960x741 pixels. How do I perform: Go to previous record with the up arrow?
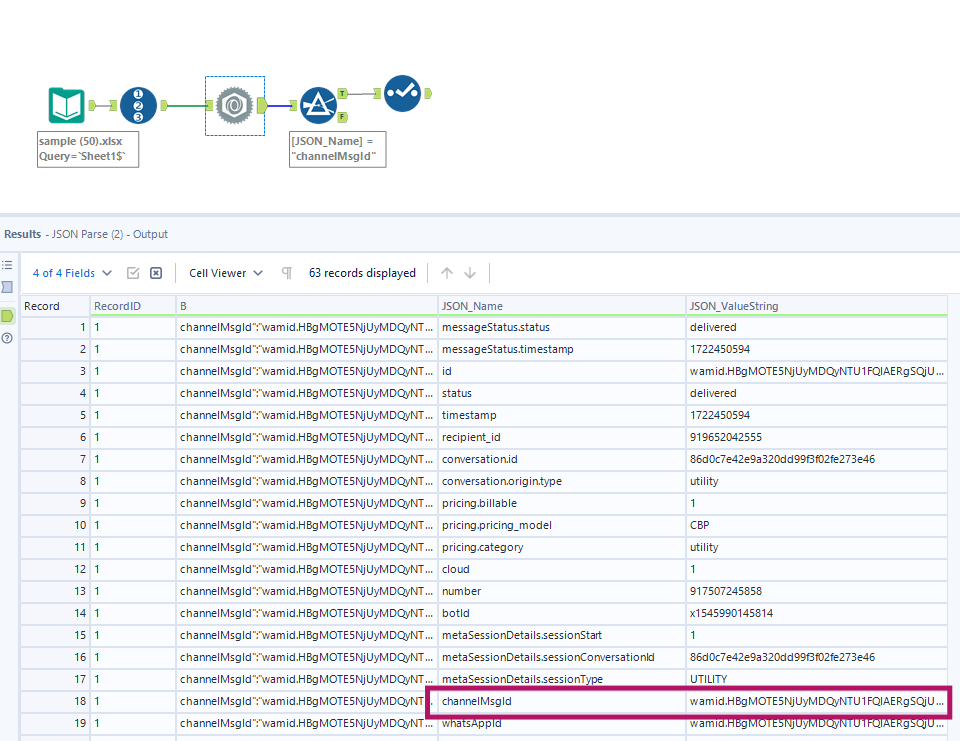(449, 272)
